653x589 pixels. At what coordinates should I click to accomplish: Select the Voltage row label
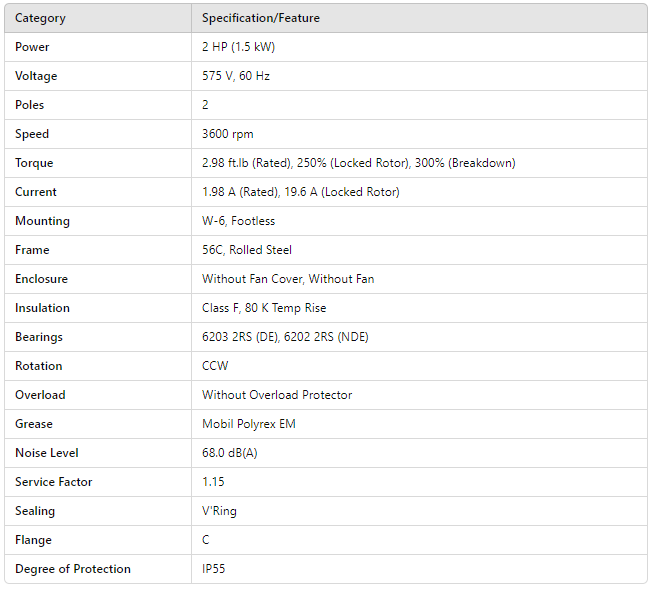point(36,76)
